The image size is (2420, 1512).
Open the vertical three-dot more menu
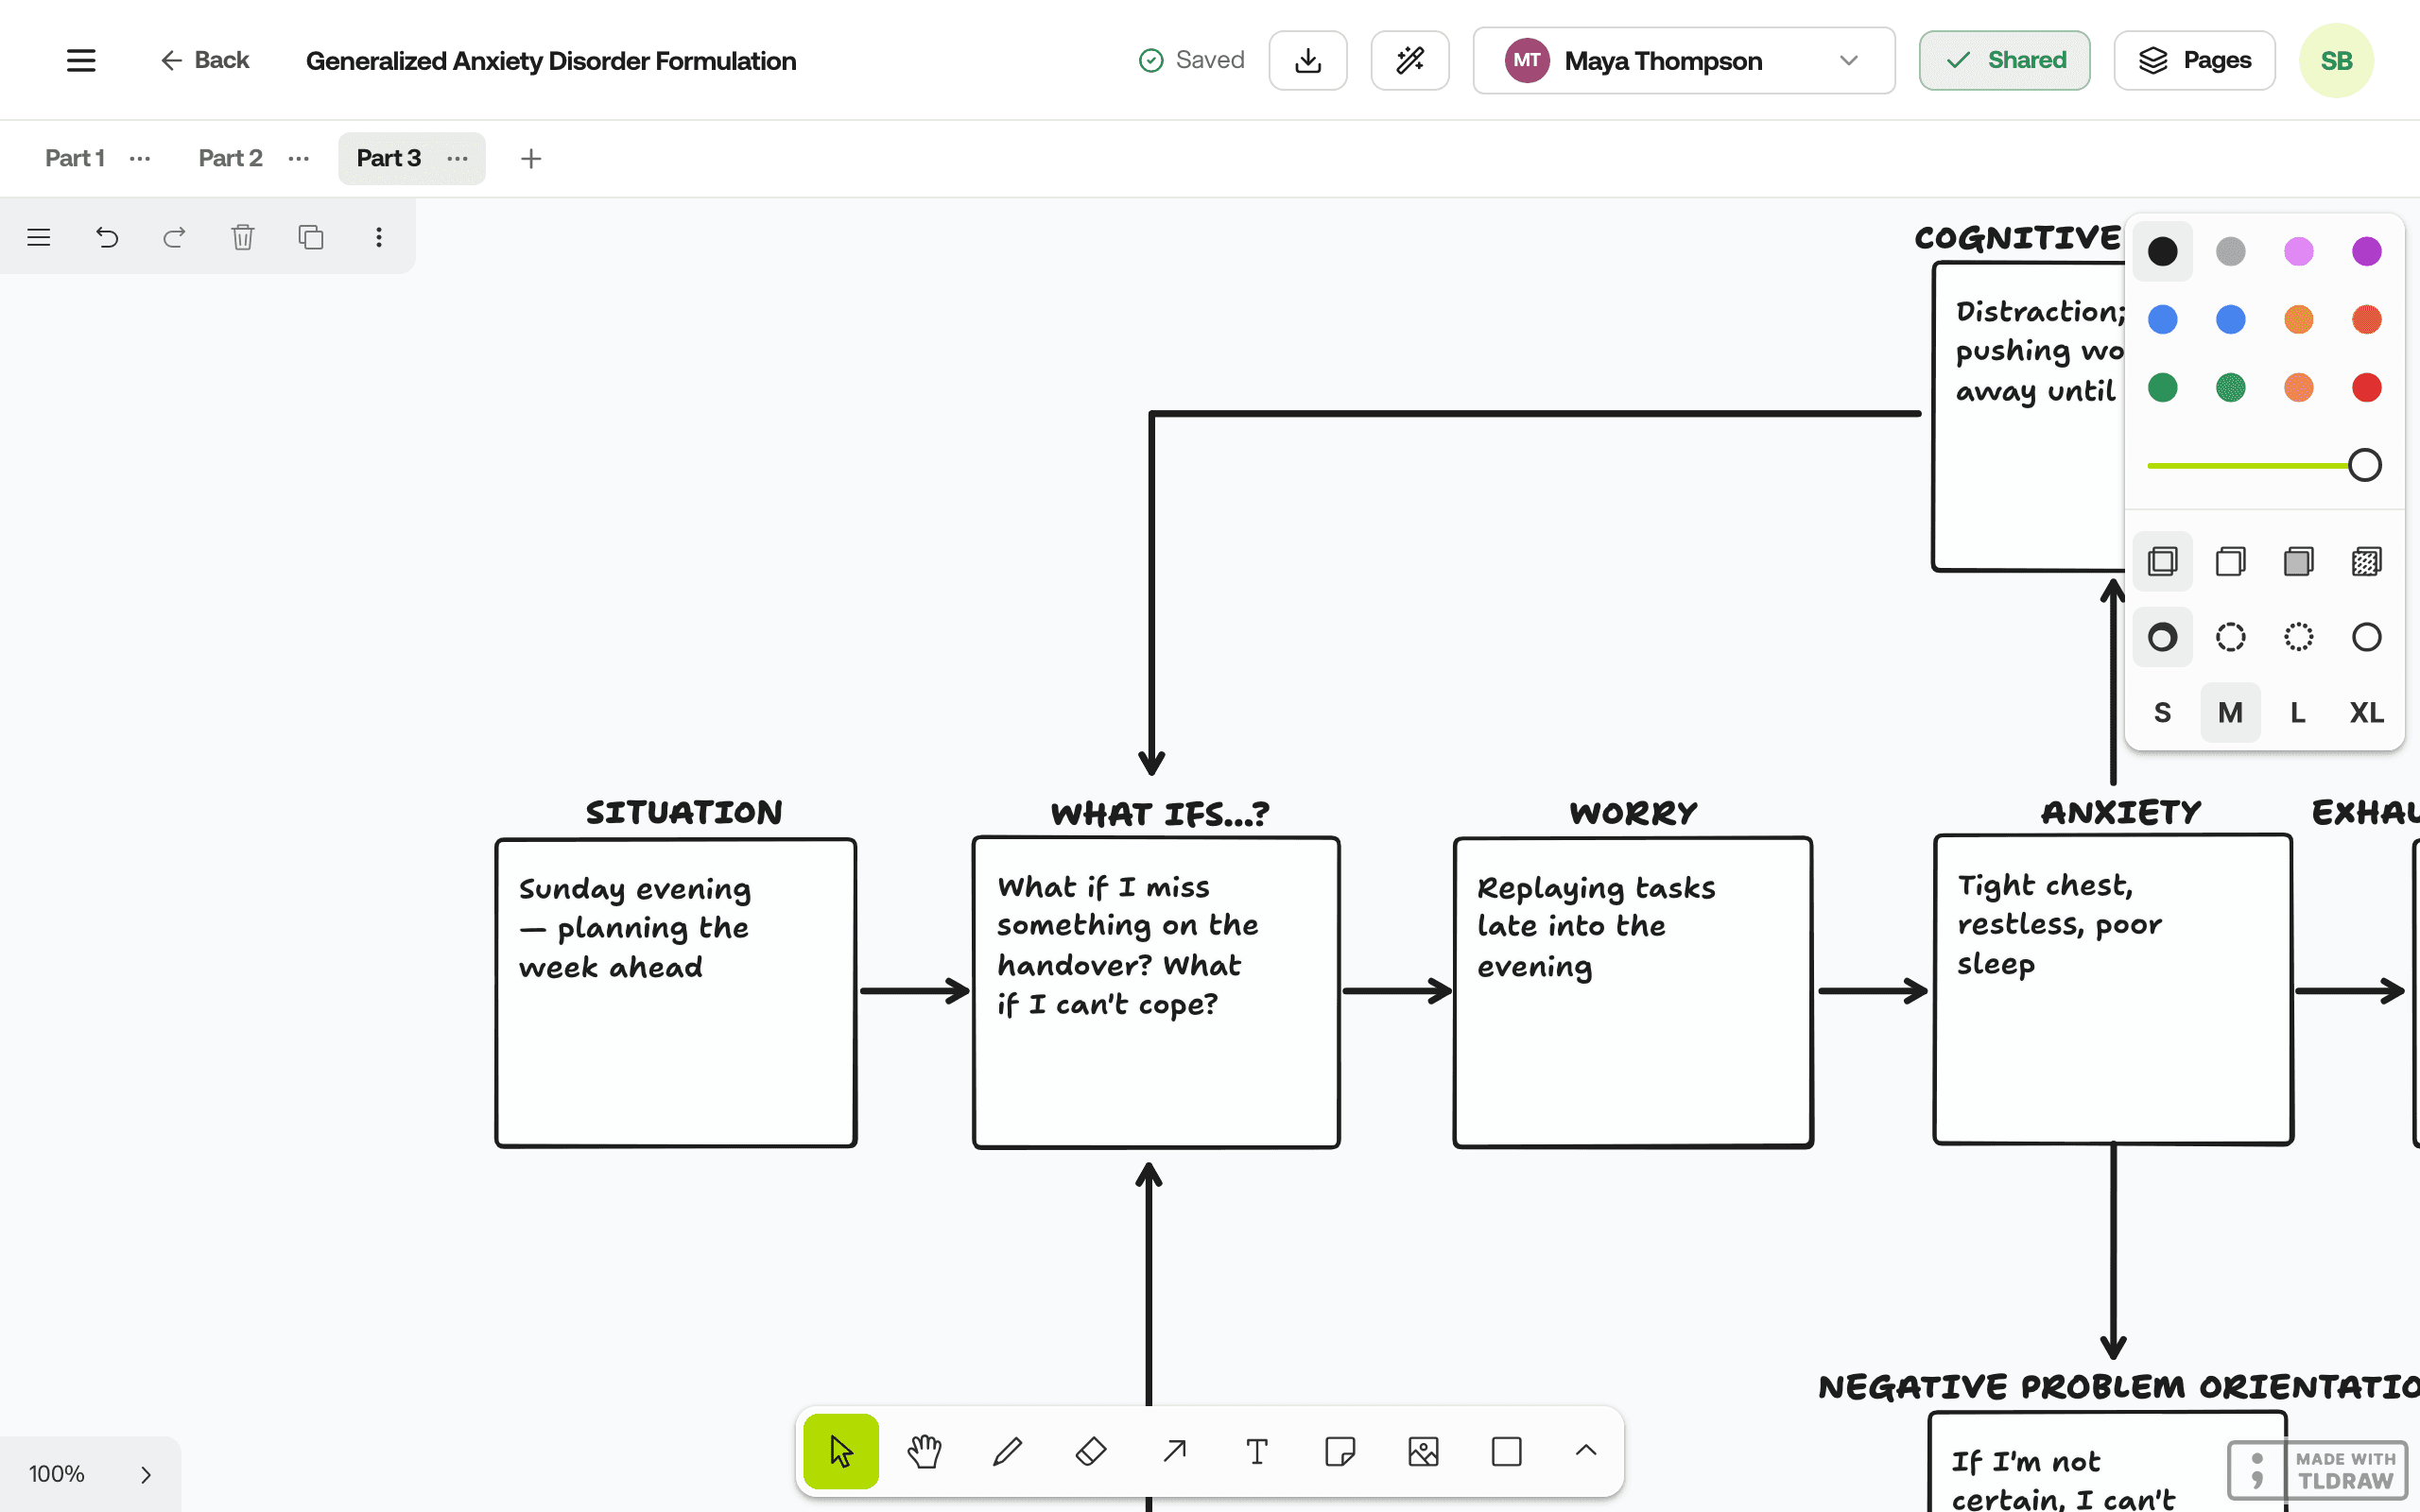(x=378, y=237)
